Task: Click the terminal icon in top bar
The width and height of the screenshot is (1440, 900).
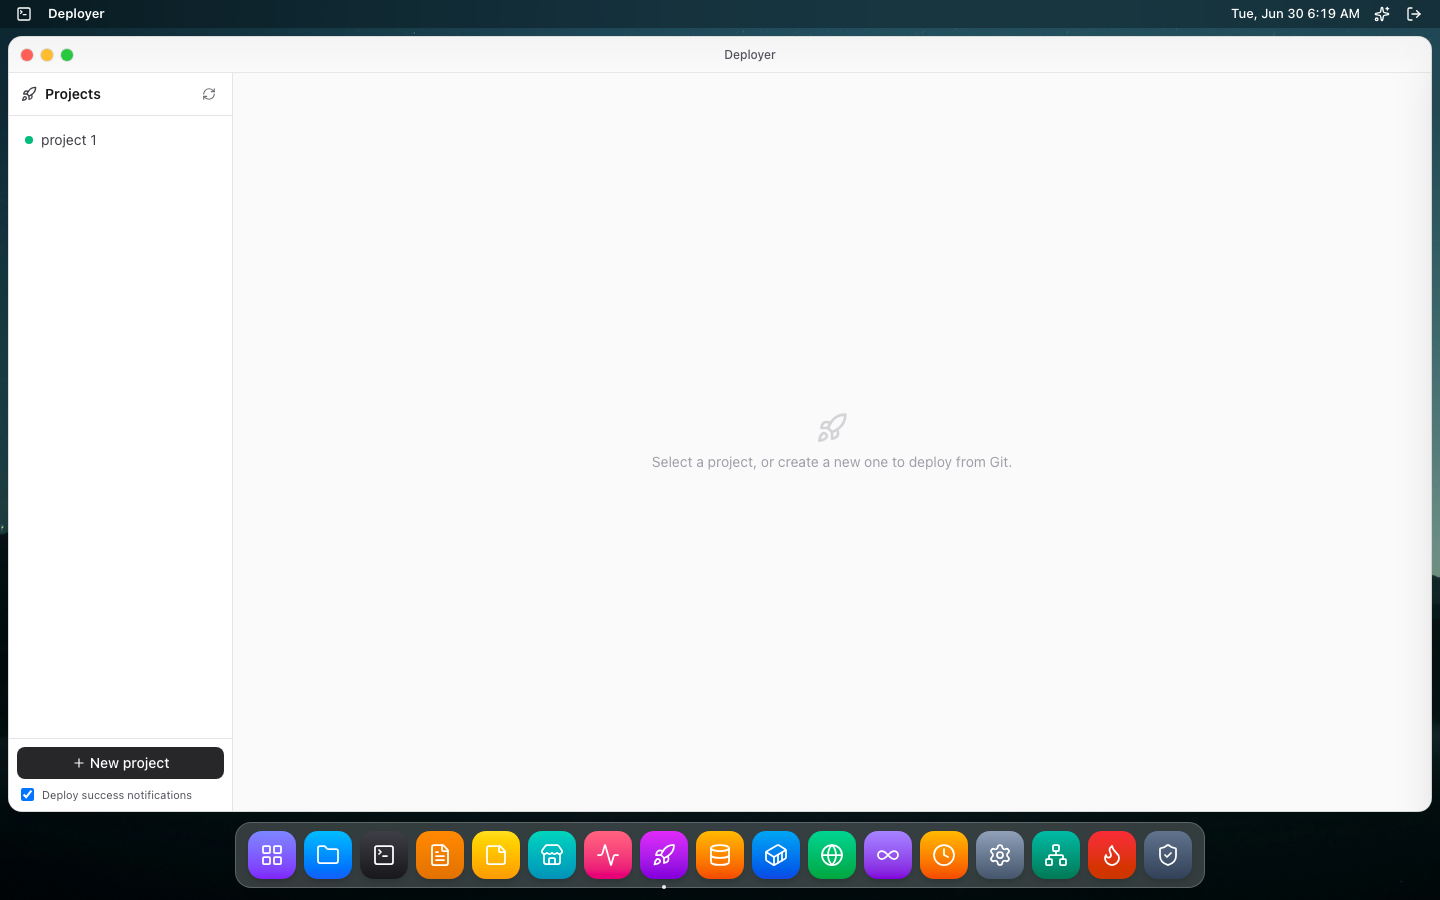Action: [x=24, y=14]
